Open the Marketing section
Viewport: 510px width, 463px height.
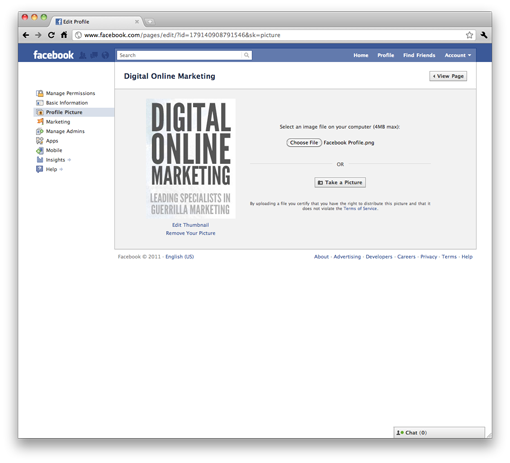pyautogui.click(x=58, y=122)
